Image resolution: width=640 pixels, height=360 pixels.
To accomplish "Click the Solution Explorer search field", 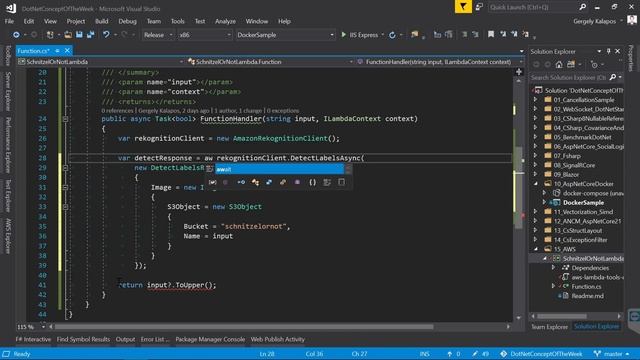I will tap(569, 77).
